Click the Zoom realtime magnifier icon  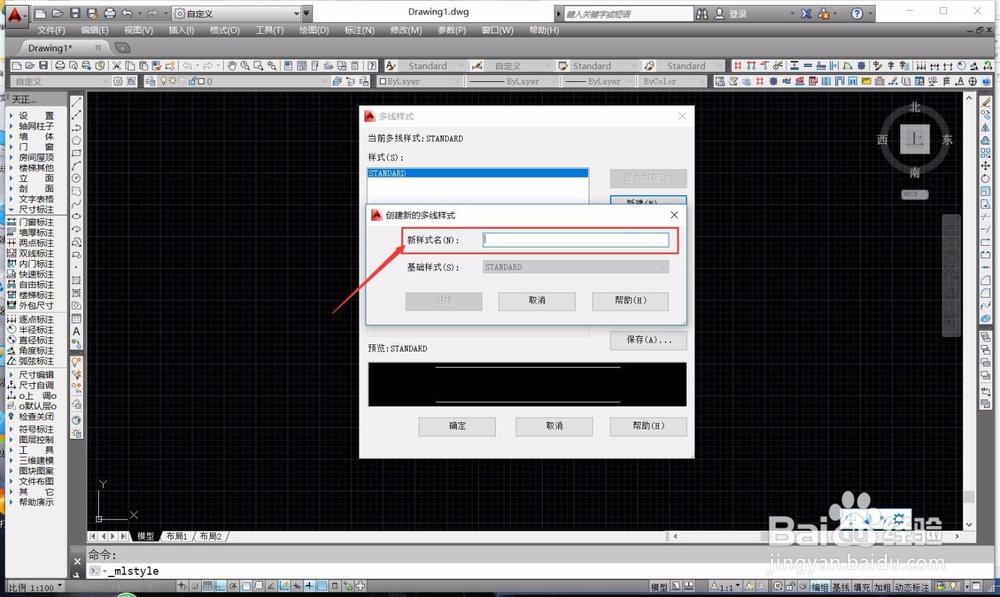(245, 66)
